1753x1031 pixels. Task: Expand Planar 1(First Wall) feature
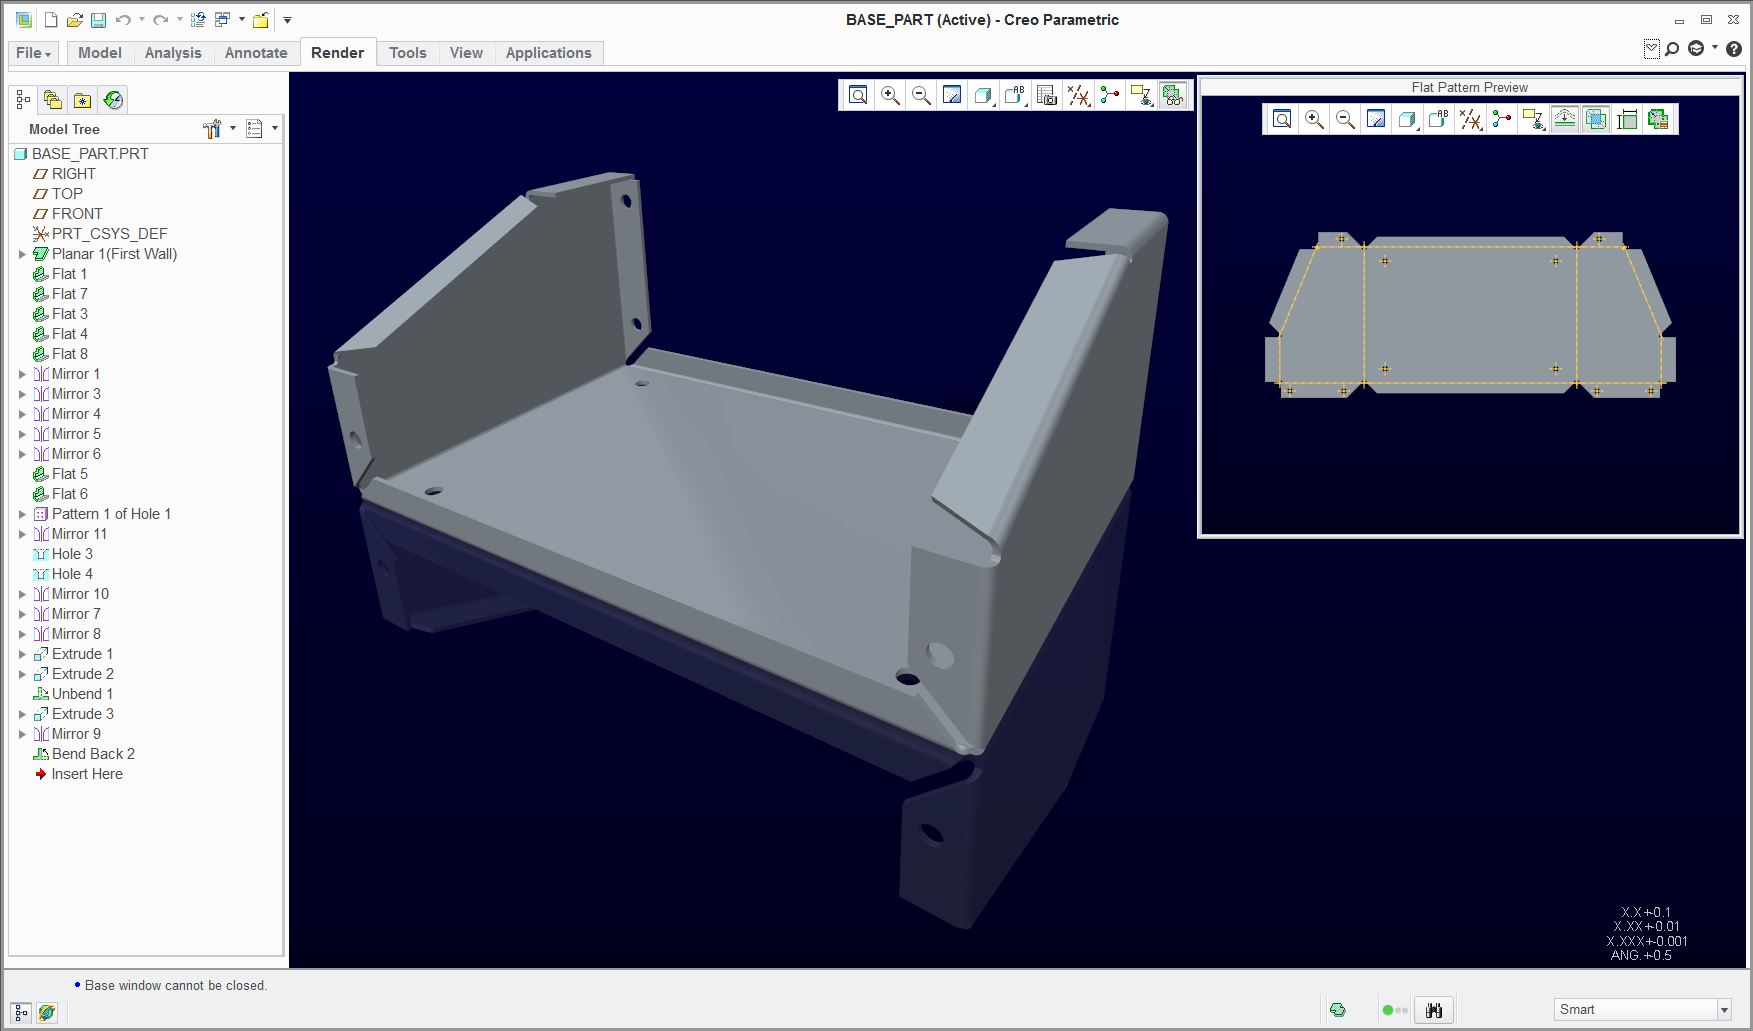coord(22,254)
